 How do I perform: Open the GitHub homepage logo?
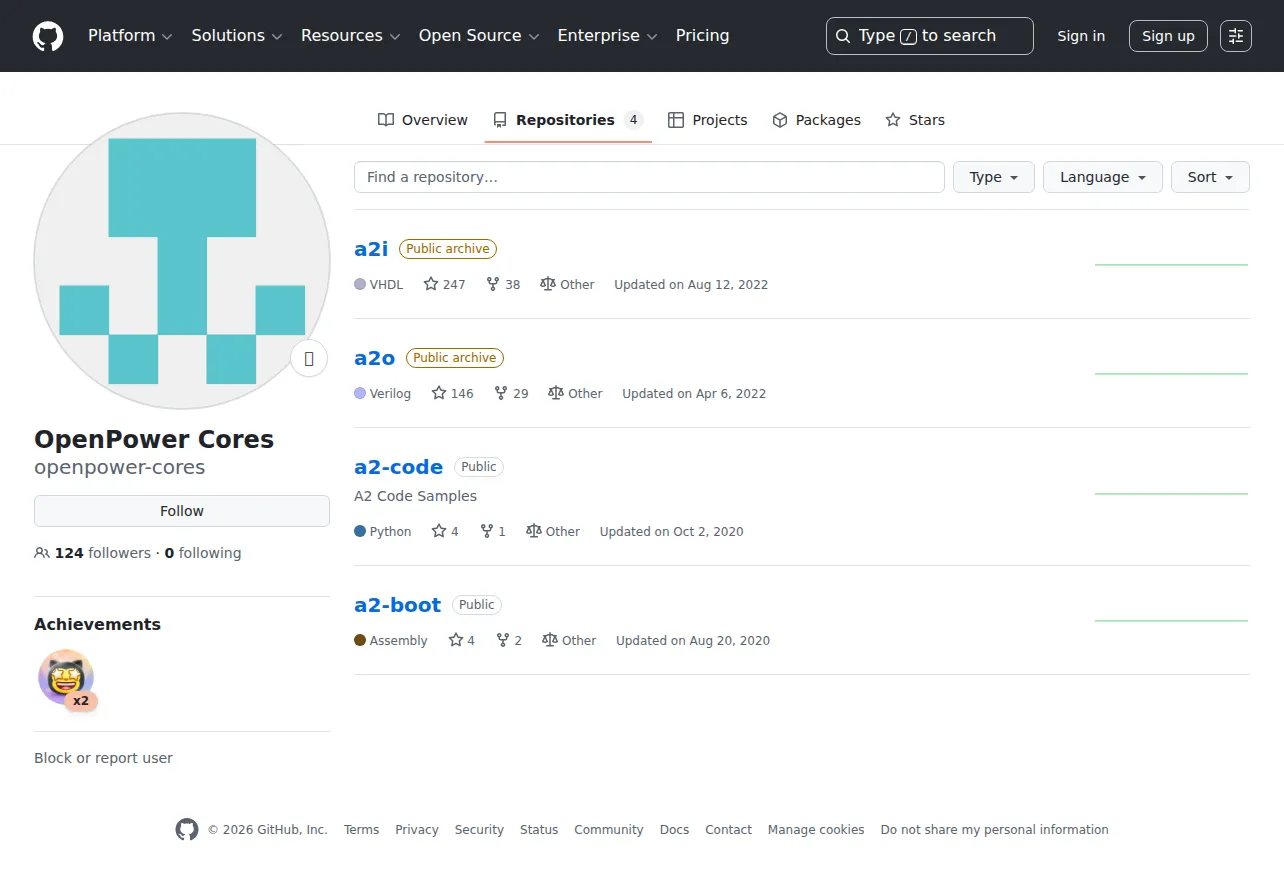point(48,36)
